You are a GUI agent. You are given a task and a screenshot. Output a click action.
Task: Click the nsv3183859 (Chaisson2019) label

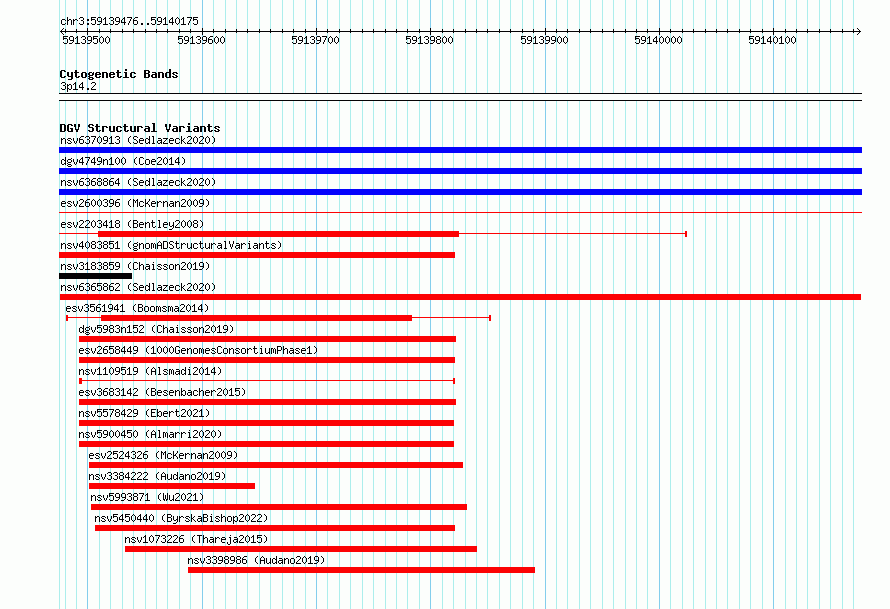pyautogui.click(x=135, y=266)
